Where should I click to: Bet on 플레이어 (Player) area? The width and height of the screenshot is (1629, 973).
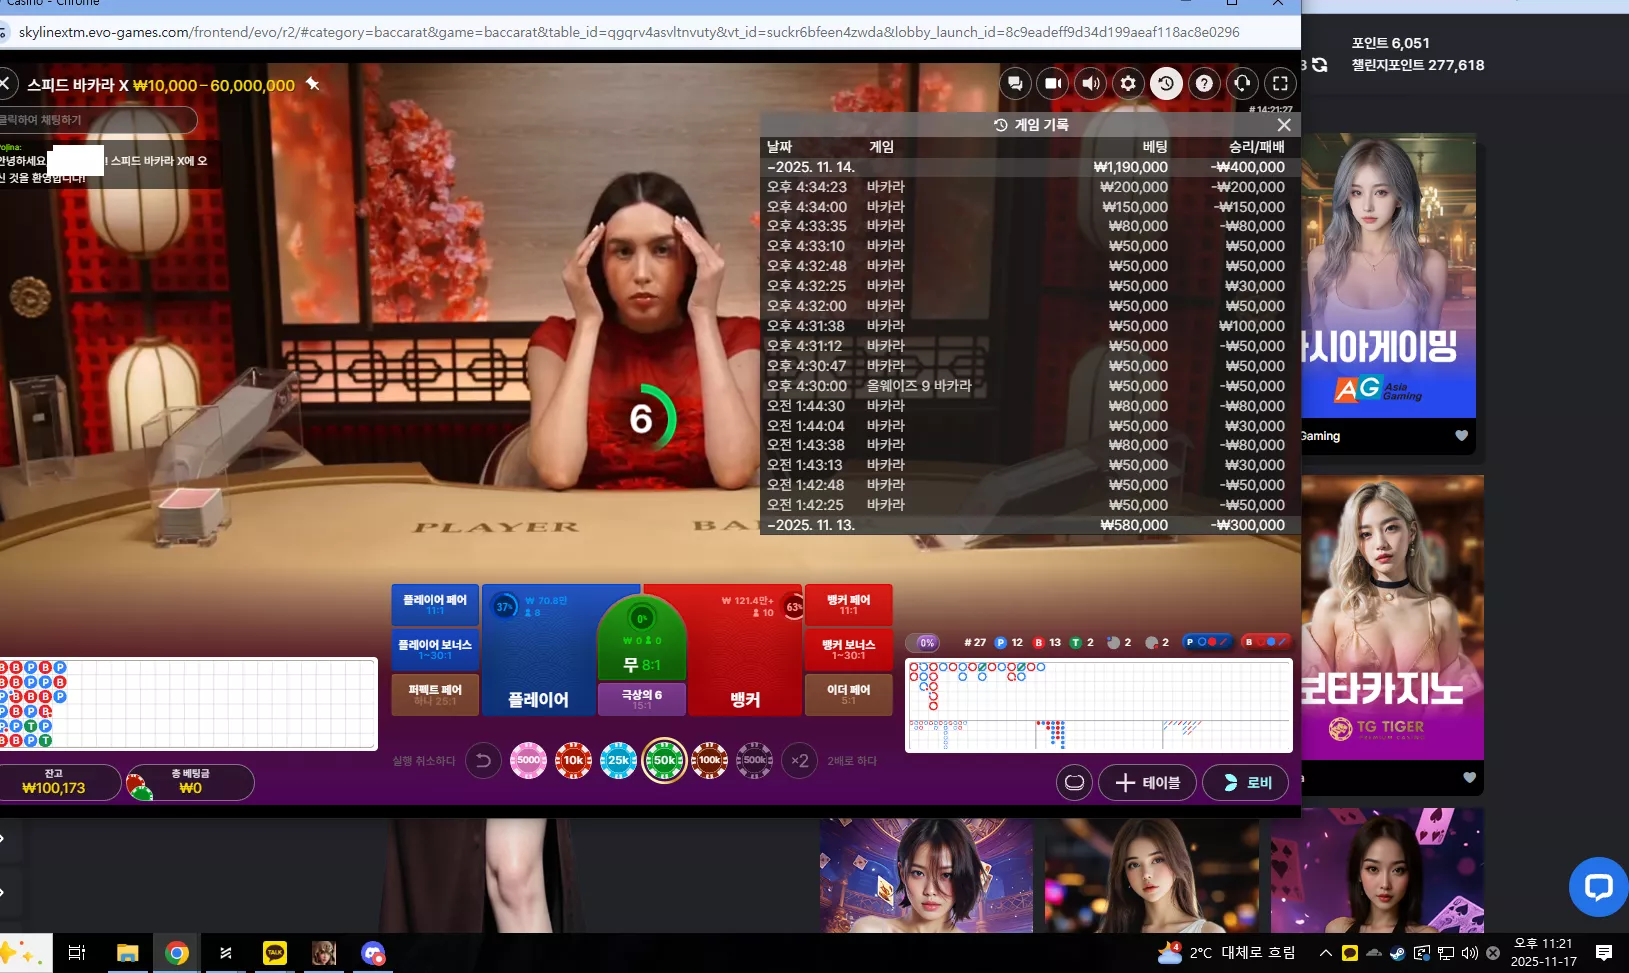point(539,650)
